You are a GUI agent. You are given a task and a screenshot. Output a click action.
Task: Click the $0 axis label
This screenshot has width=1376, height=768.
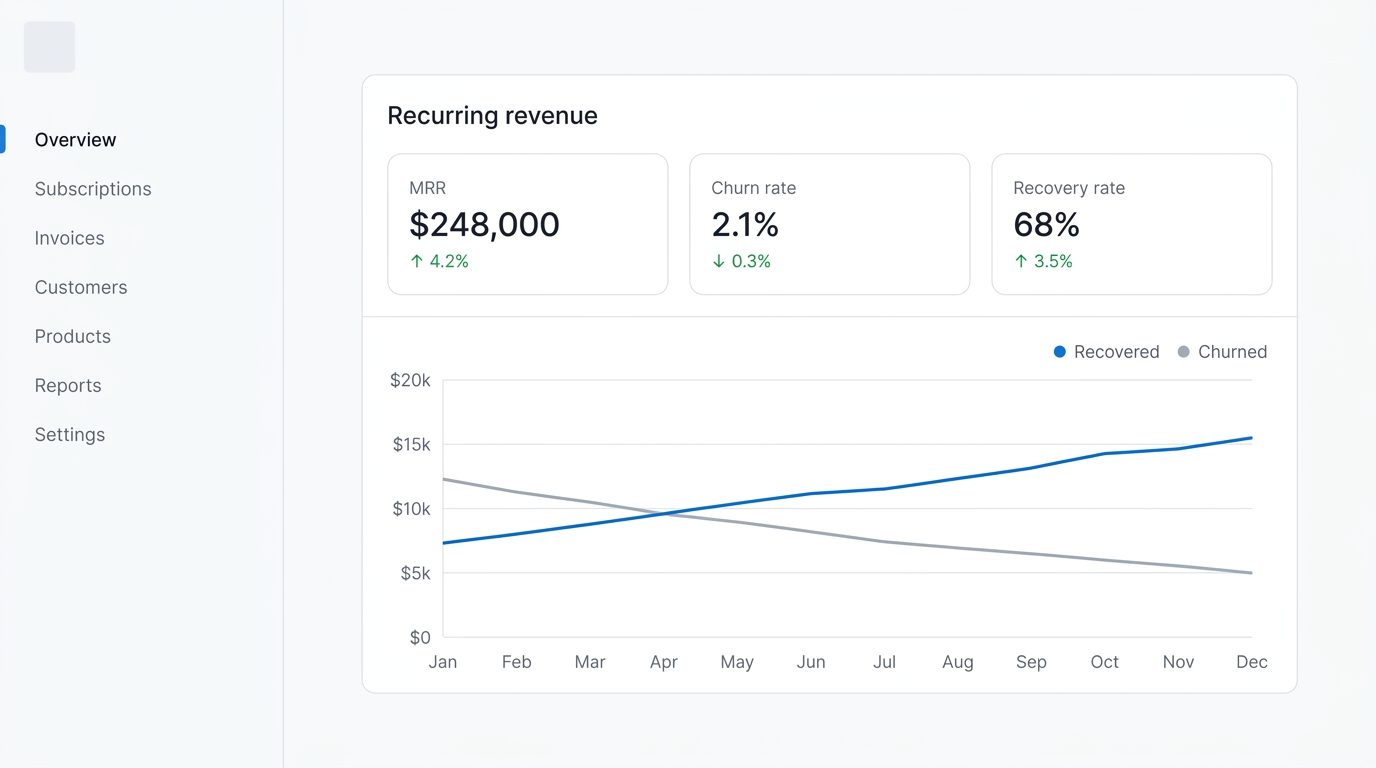click(420, 637)
